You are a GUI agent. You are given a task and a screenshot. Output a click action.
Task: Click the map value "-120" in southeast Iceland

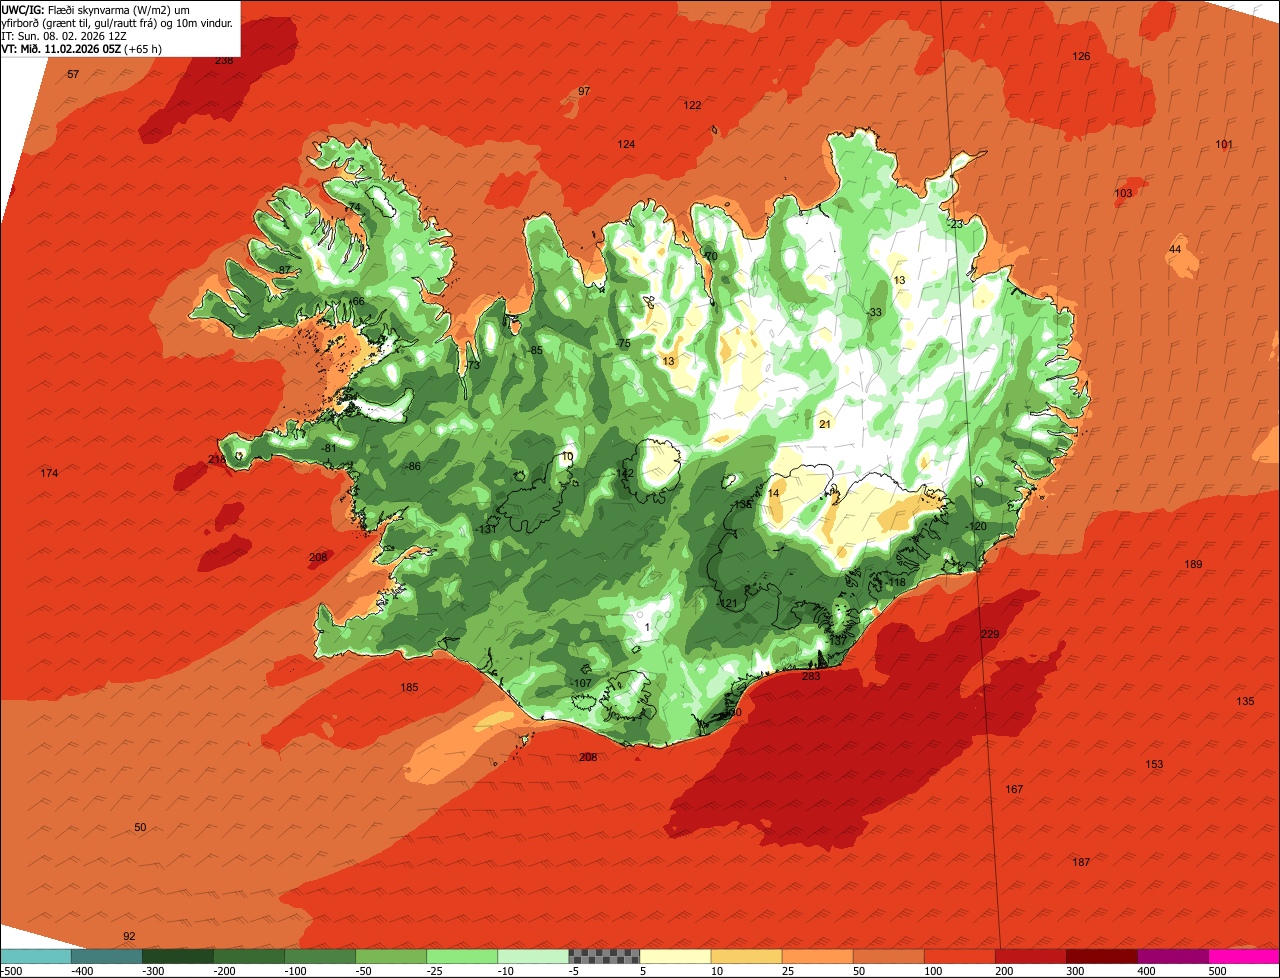(976, 527)
